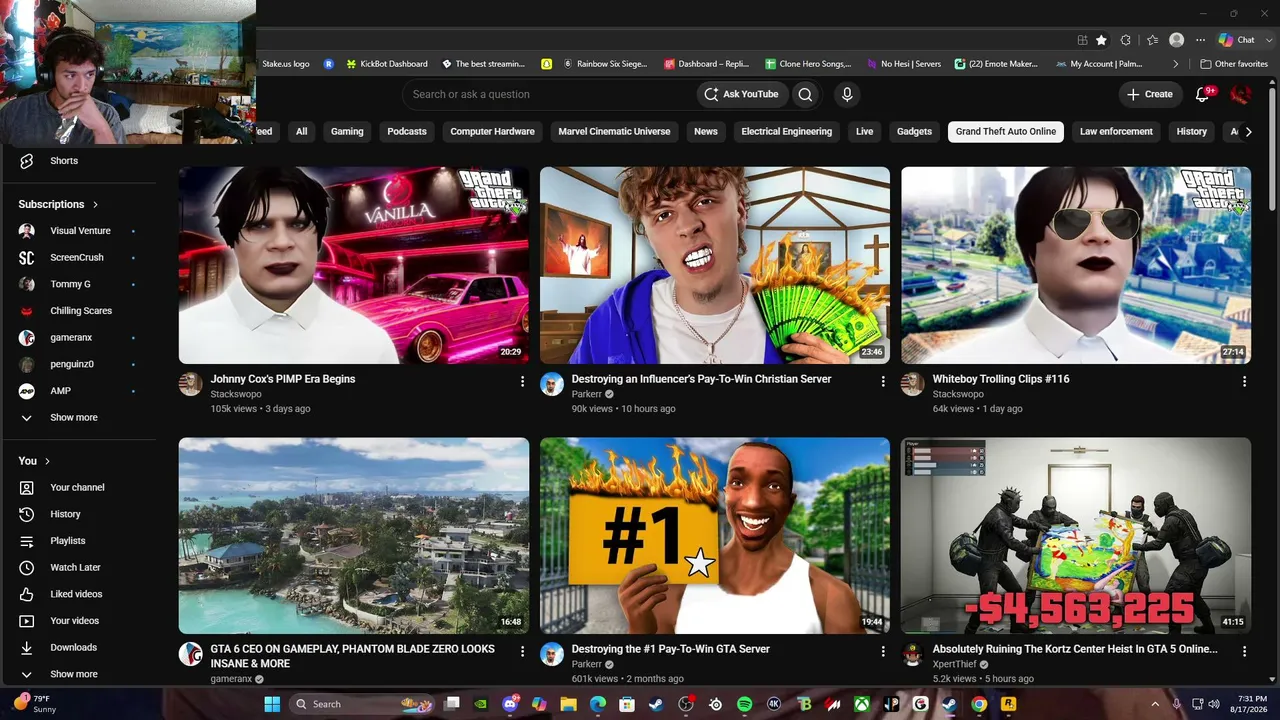Play the Kortz Center Heist video thumbnail
This screenshot has height=720, width=1280.
[x=1076, y=536]
